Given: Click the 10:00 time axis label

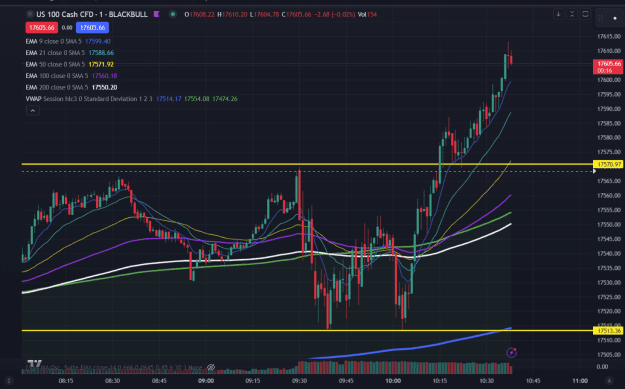Looking at the screenshot, I should point(393,381).
